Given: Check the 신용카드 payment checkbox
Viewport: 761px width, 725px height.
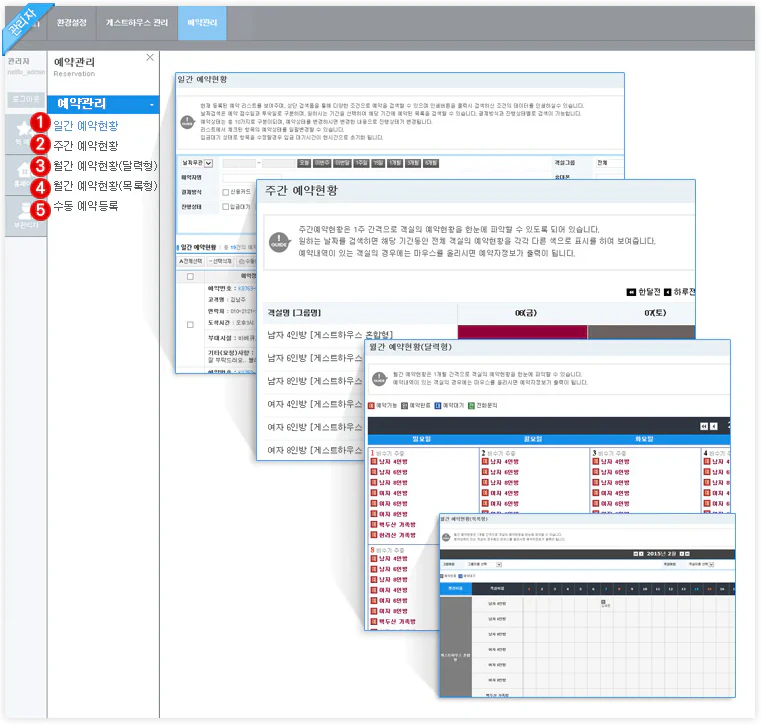Looking at the screenshot, I should tap(225, 192).
